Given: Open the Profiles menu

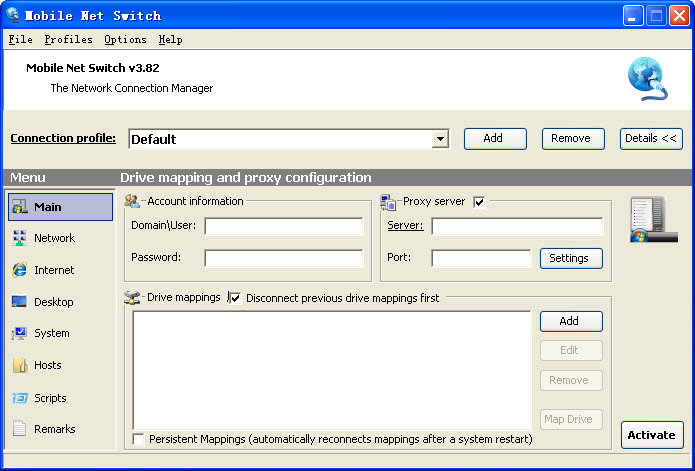Looking at the screenshot, I should (68, 40).
